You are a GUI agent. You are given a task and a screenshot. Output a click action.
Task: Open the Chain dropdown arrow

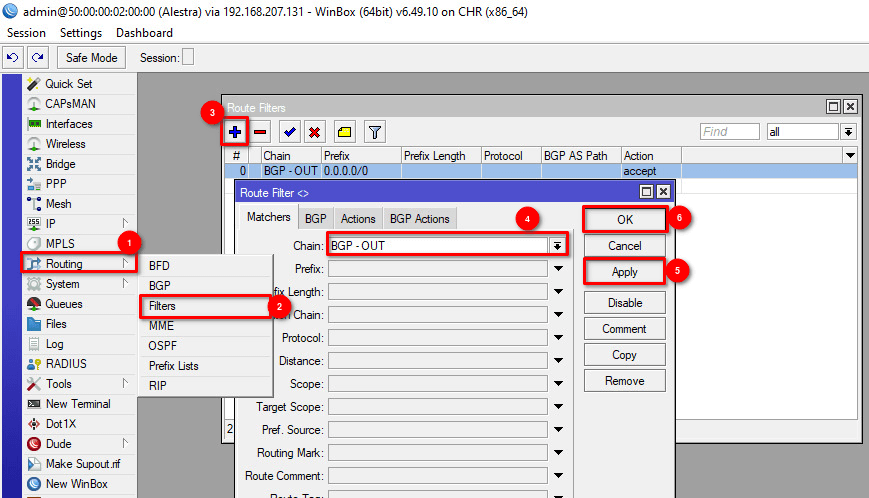pos(557,245)
